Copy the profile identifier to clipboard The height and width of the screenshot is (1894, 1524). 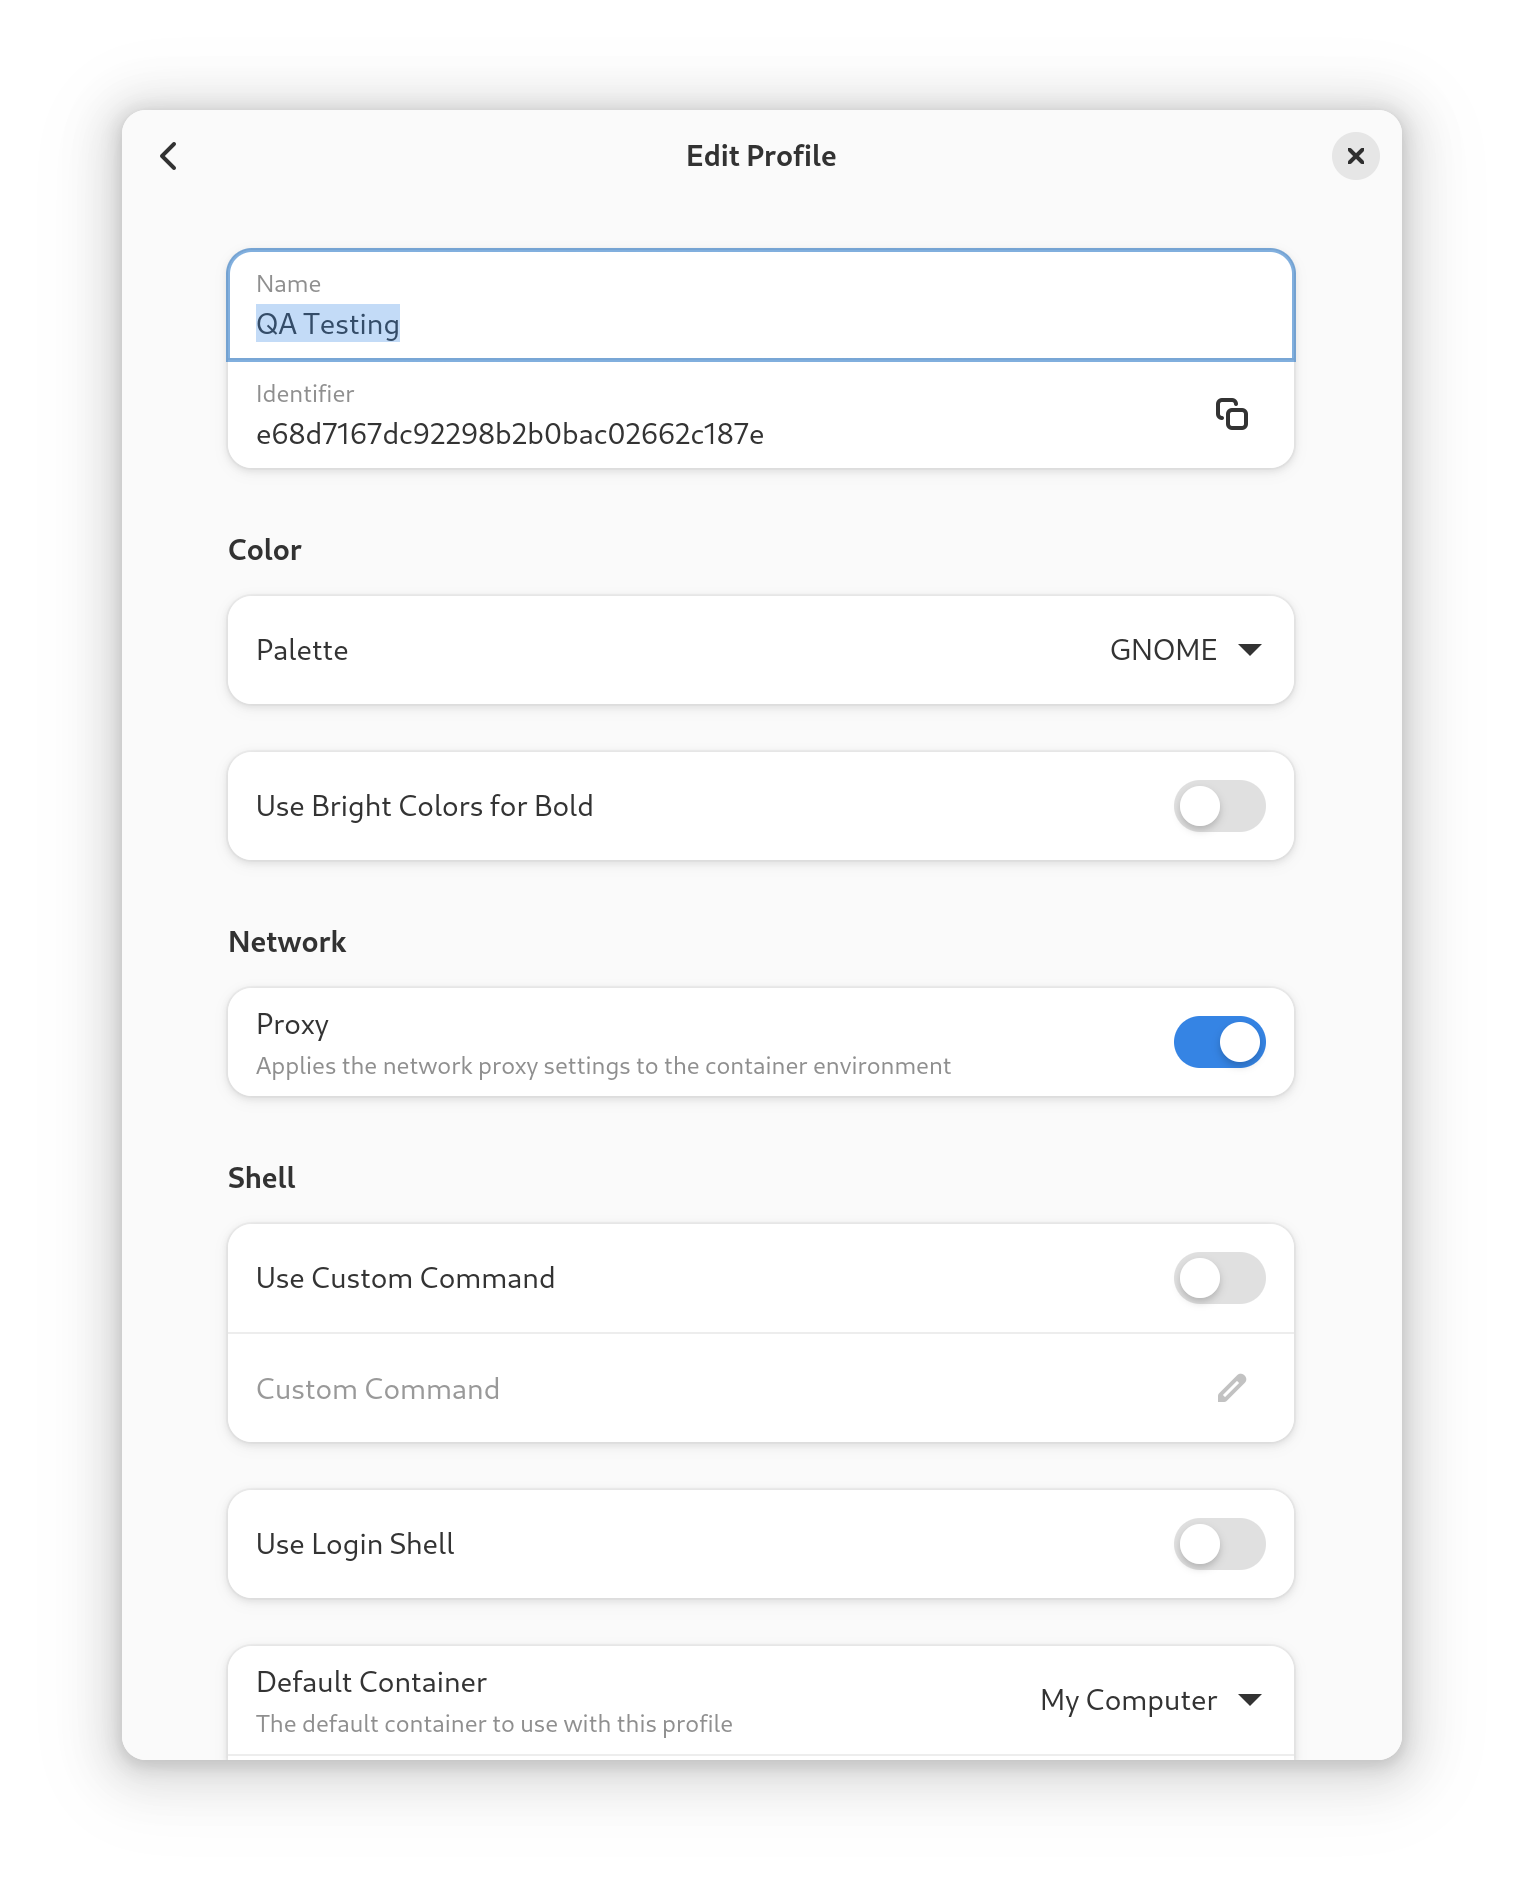[x=1231, y=414]
